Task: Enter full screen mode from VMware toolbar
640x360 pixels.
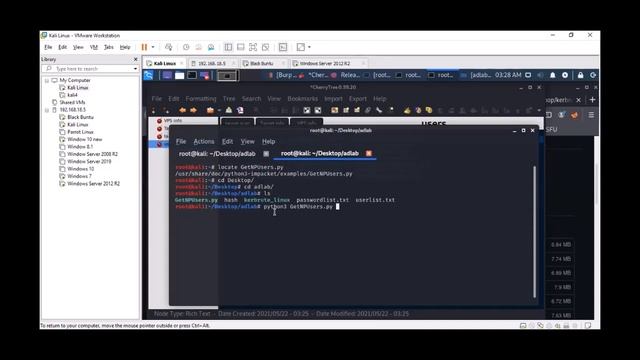Action: tap(253, 47)
